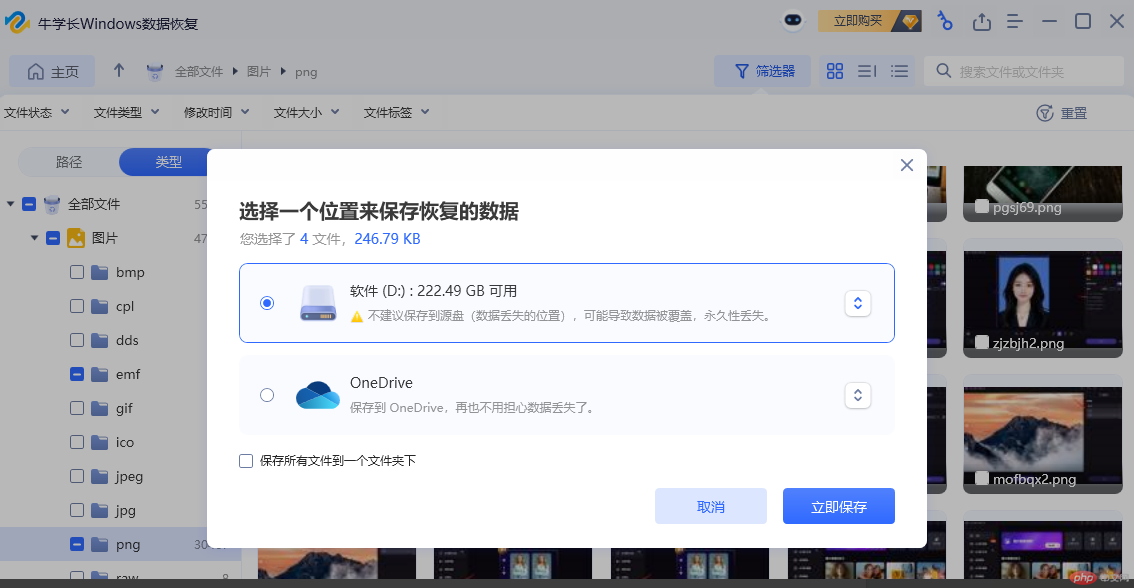
Task: Select the ico folder icon
Action: (100, 442)
